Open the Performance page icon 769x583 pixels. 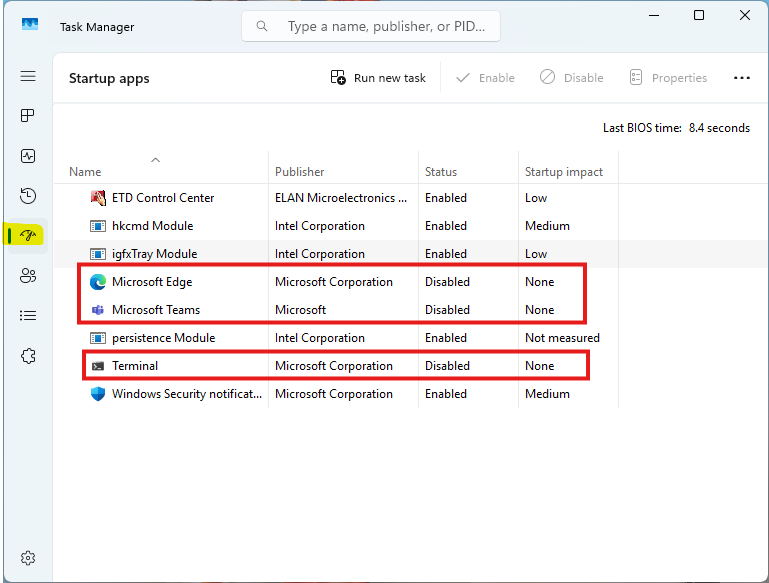(28, 156)
